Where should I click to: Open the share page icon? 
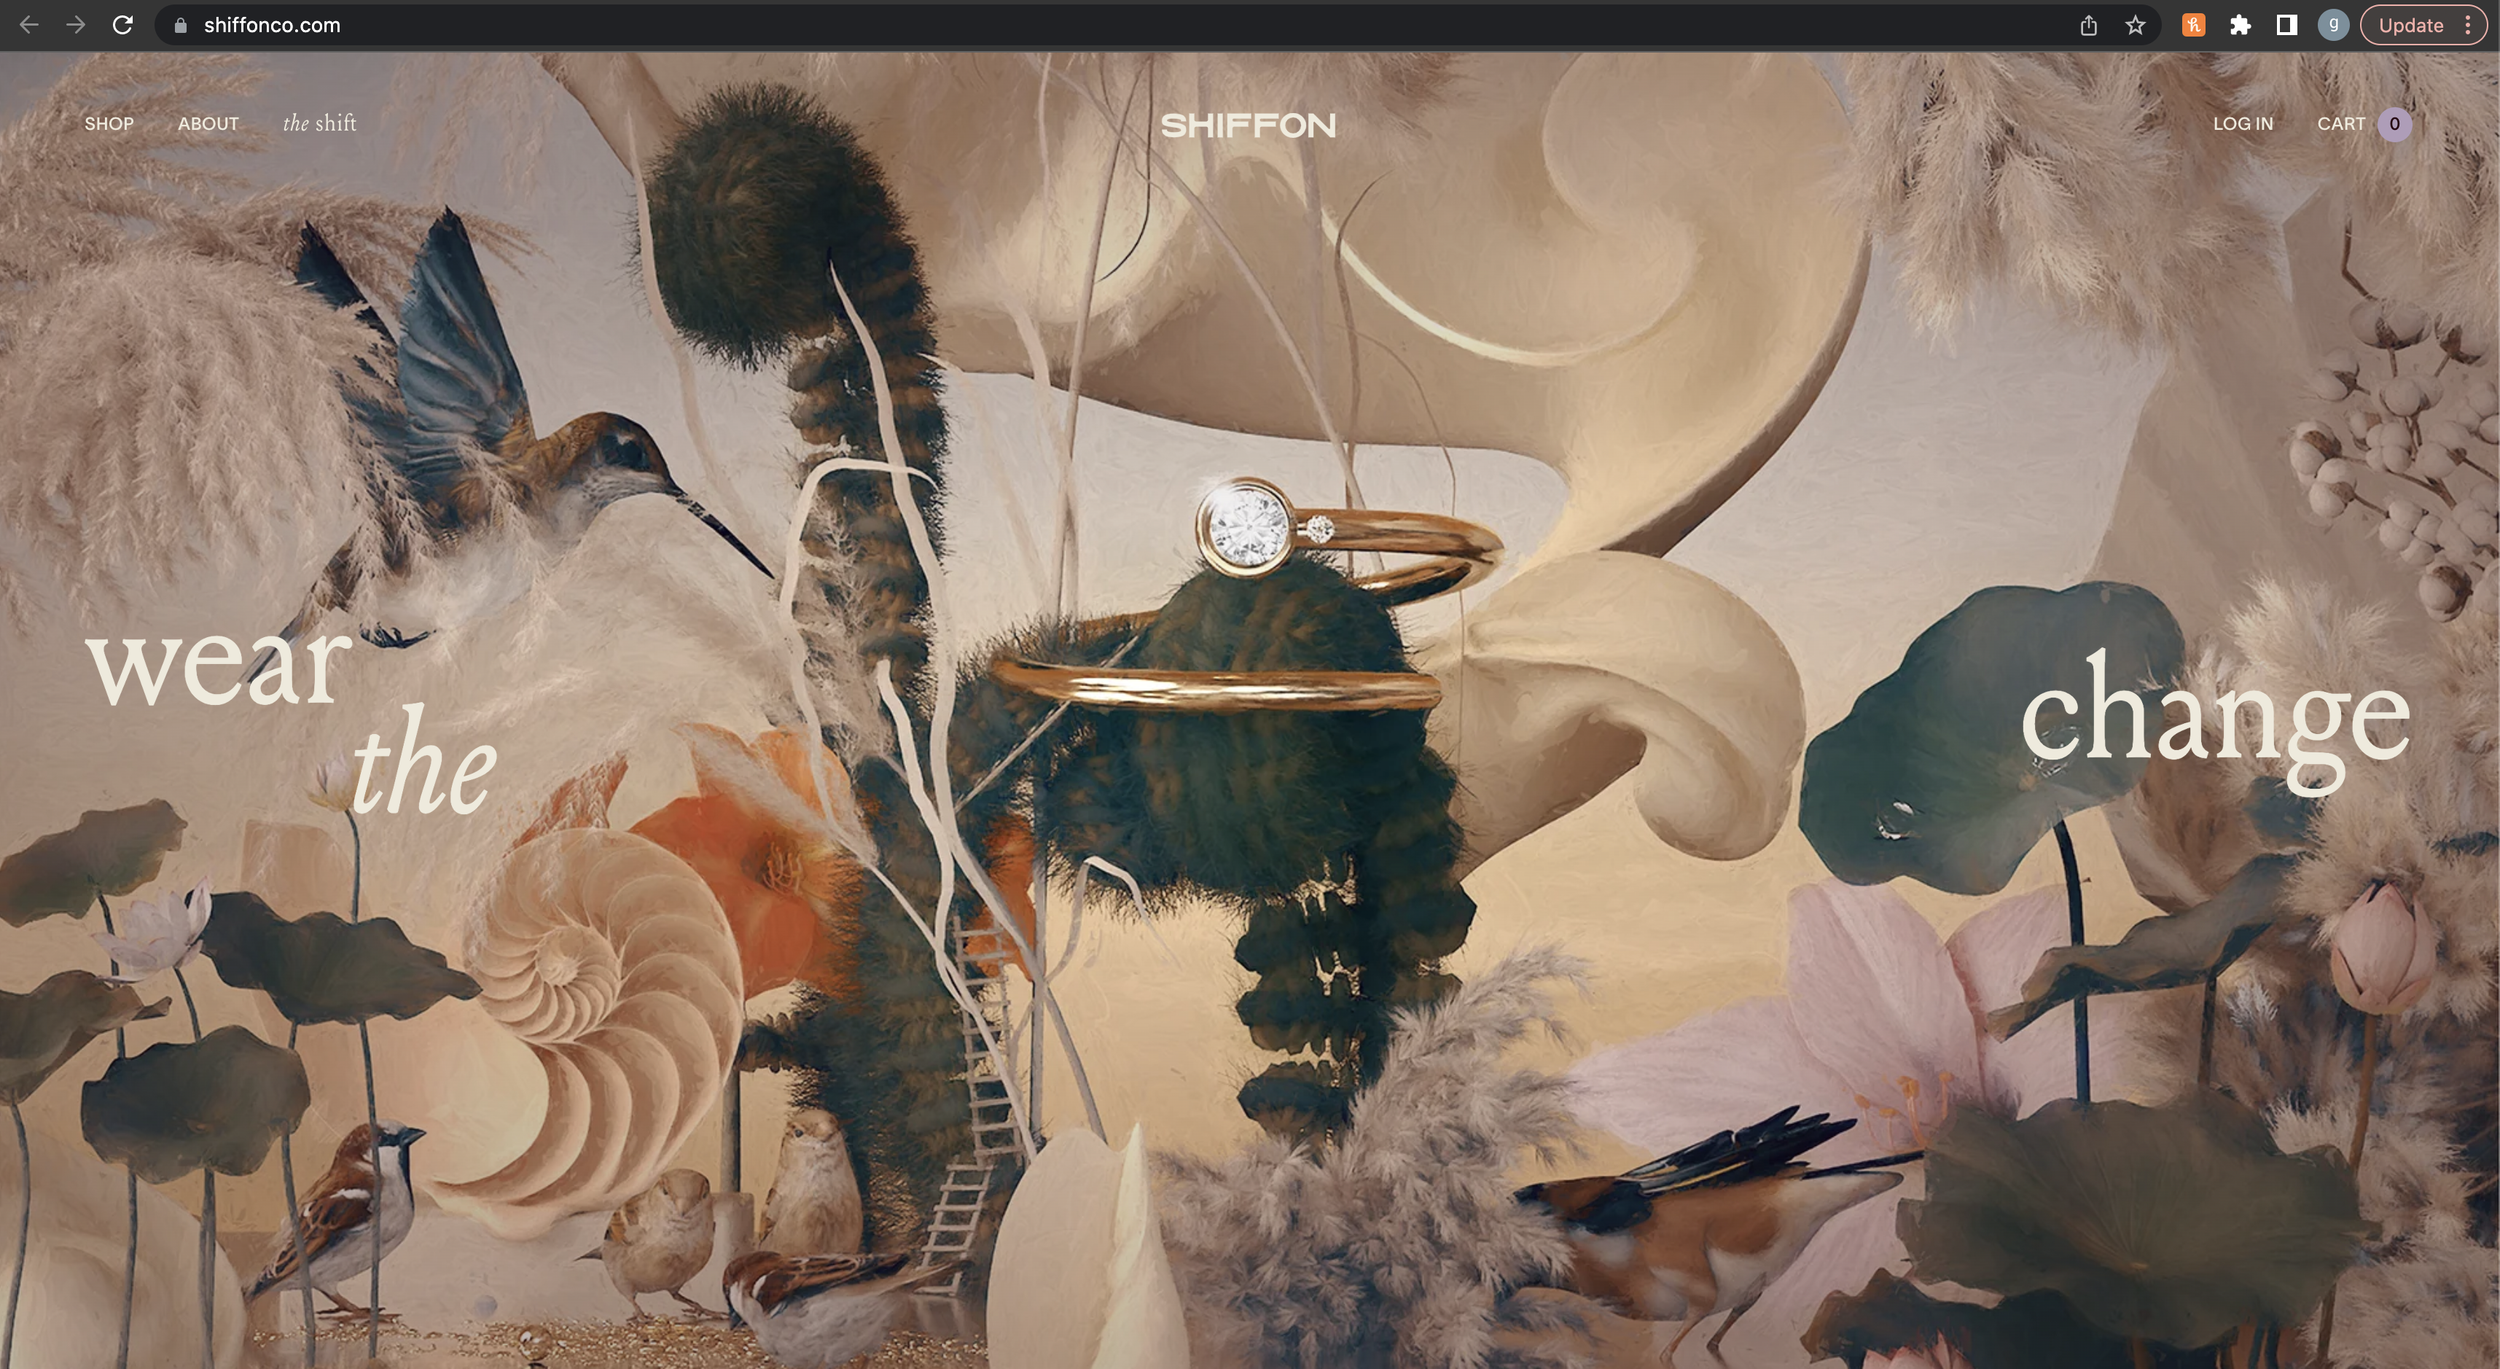tap(2088, 26)
